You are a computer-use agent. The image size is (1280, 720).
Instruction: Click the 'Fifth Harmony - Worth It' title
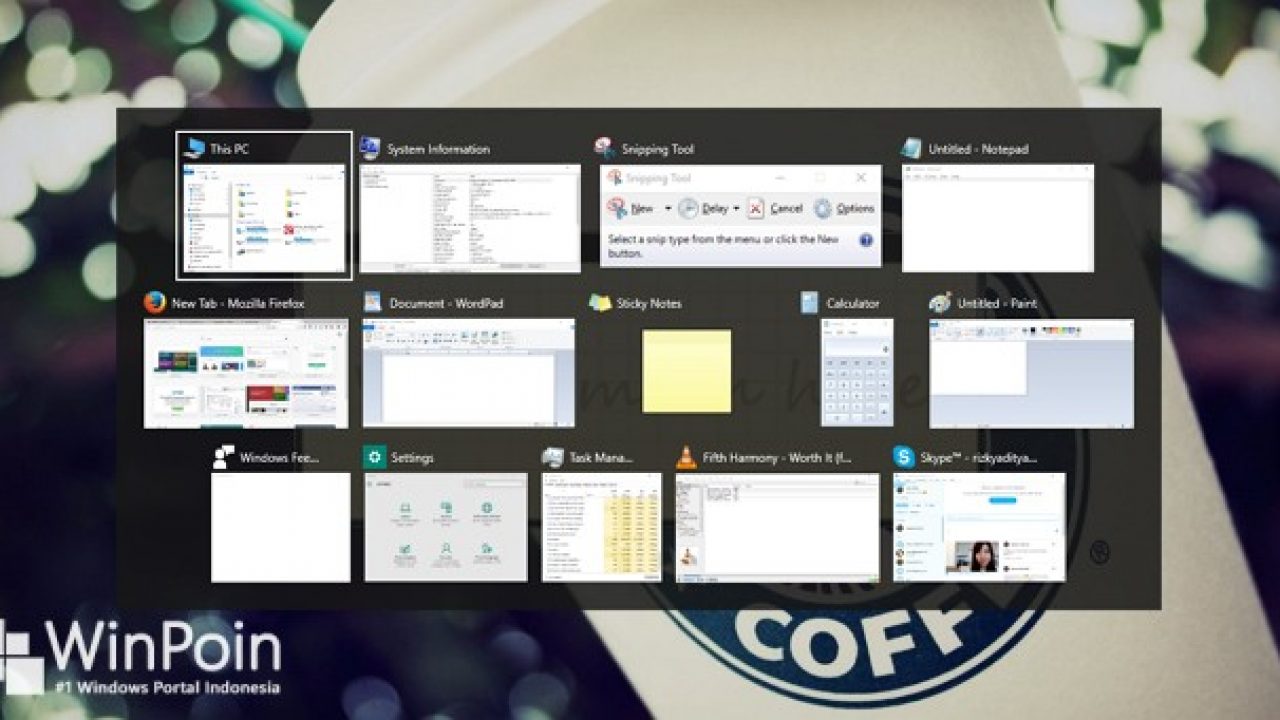(777, 458)
